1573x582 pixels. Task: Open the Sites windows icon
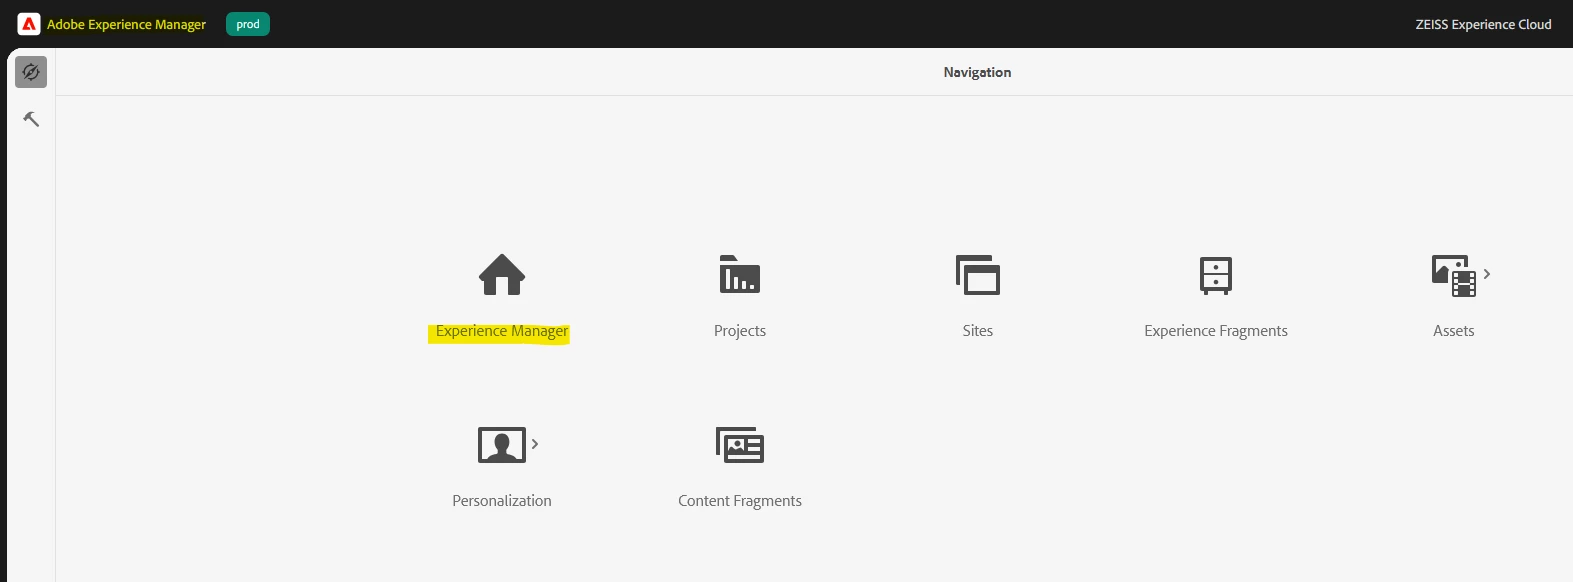978,275
